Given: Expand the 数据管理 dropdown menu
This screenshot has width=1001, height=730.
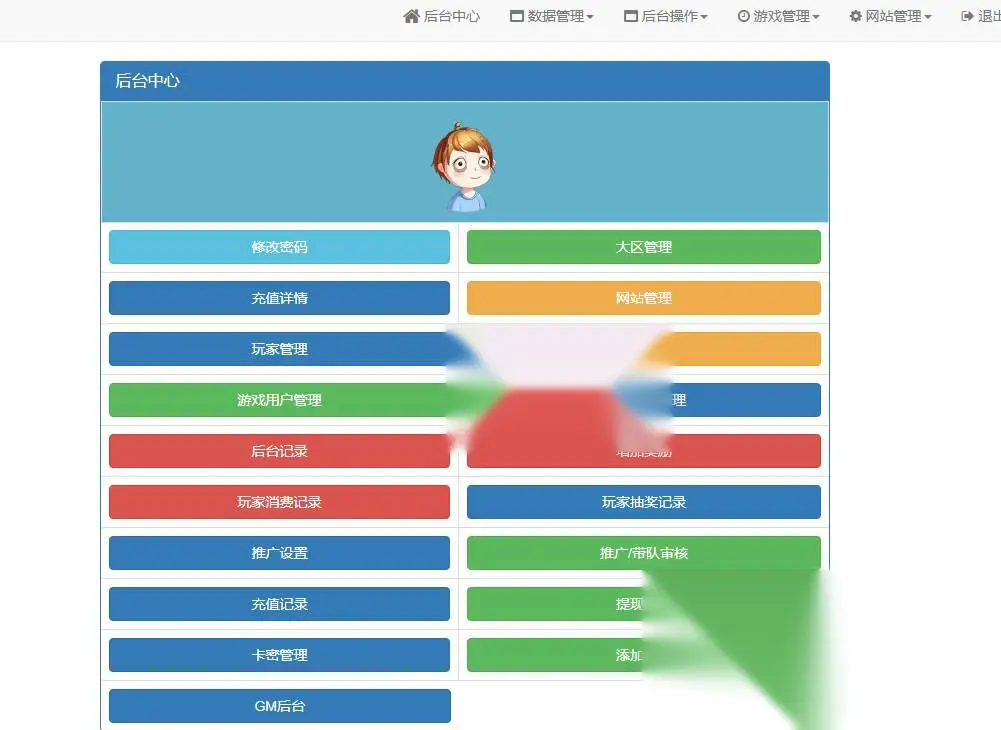Looking at the screenshot, I should 552,16.
